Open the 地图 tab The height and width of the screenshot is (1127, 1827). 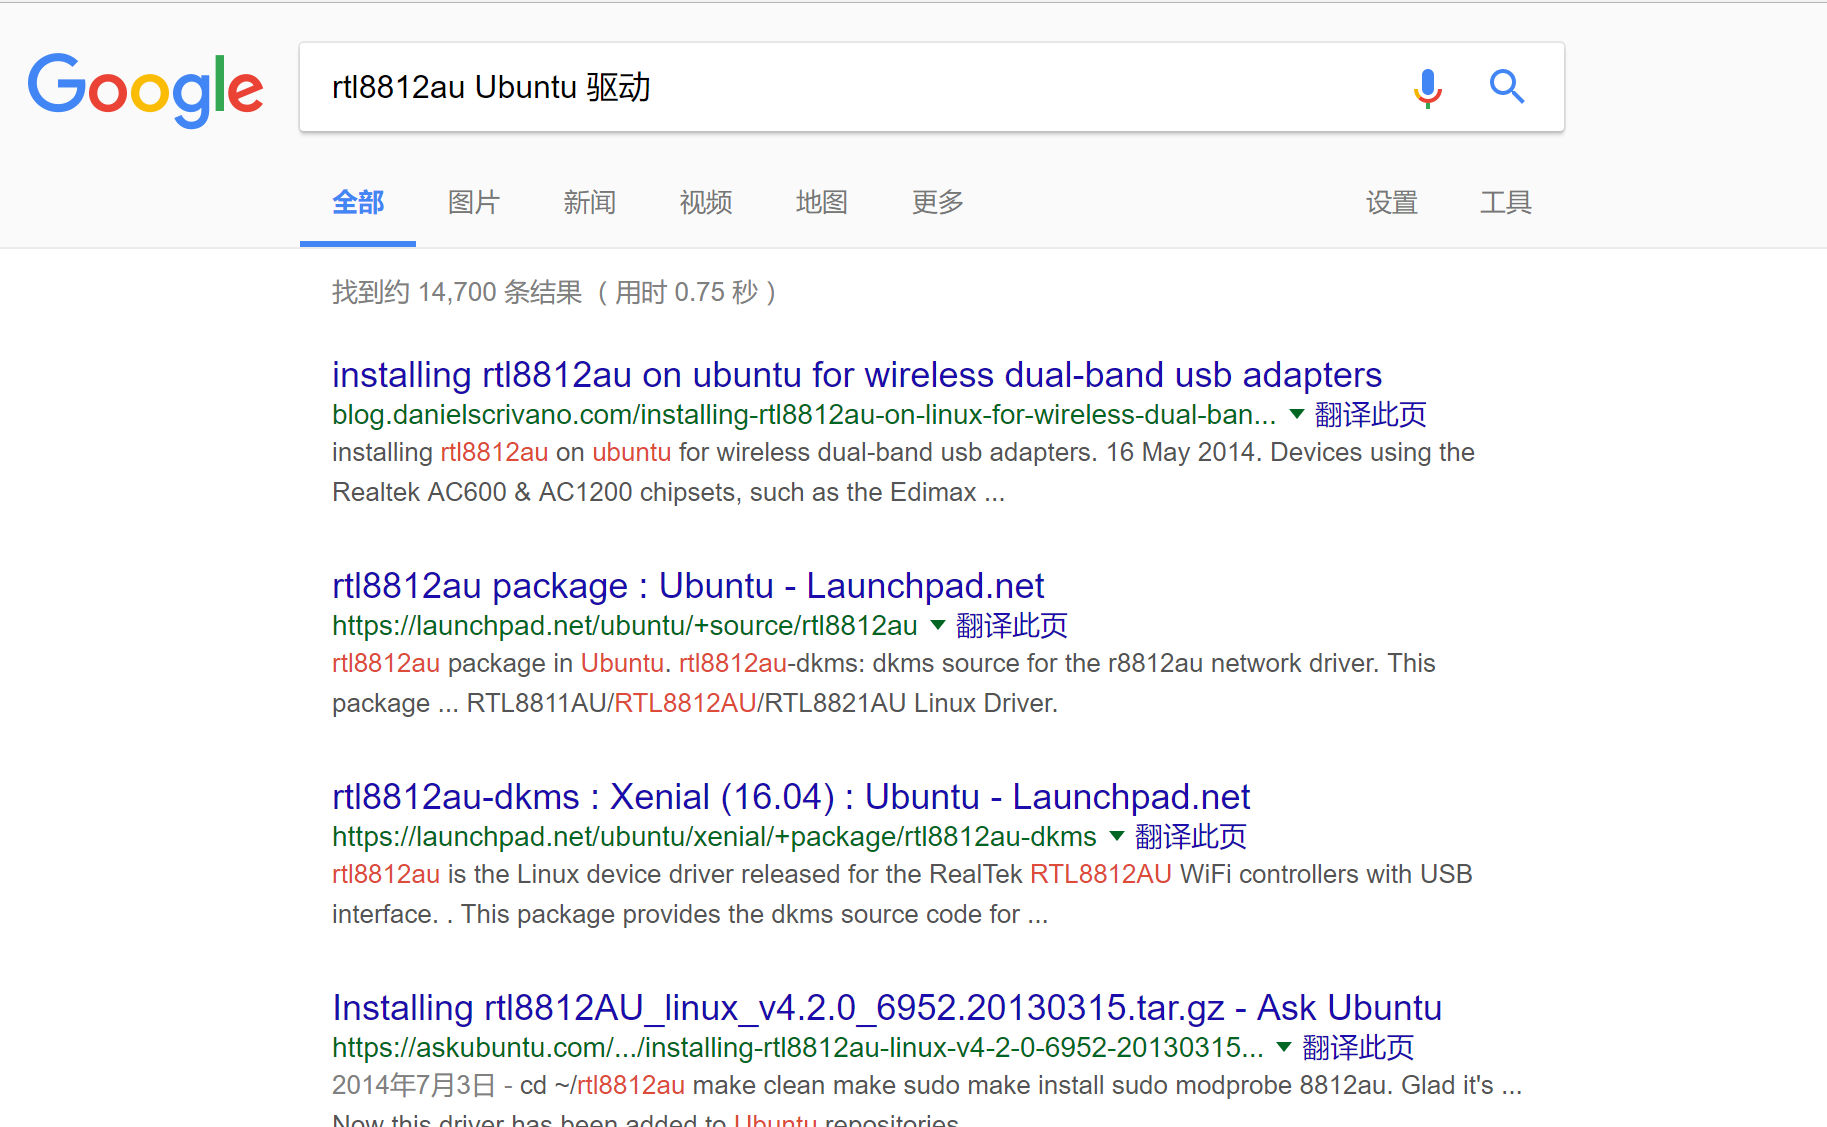pos(822,203)
